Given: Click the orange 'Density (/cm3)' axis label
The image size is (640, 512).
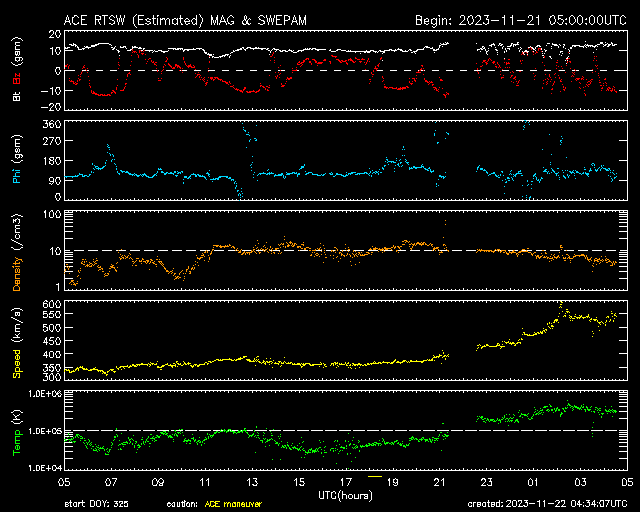Looking at the screenshot, I should 17,252.
